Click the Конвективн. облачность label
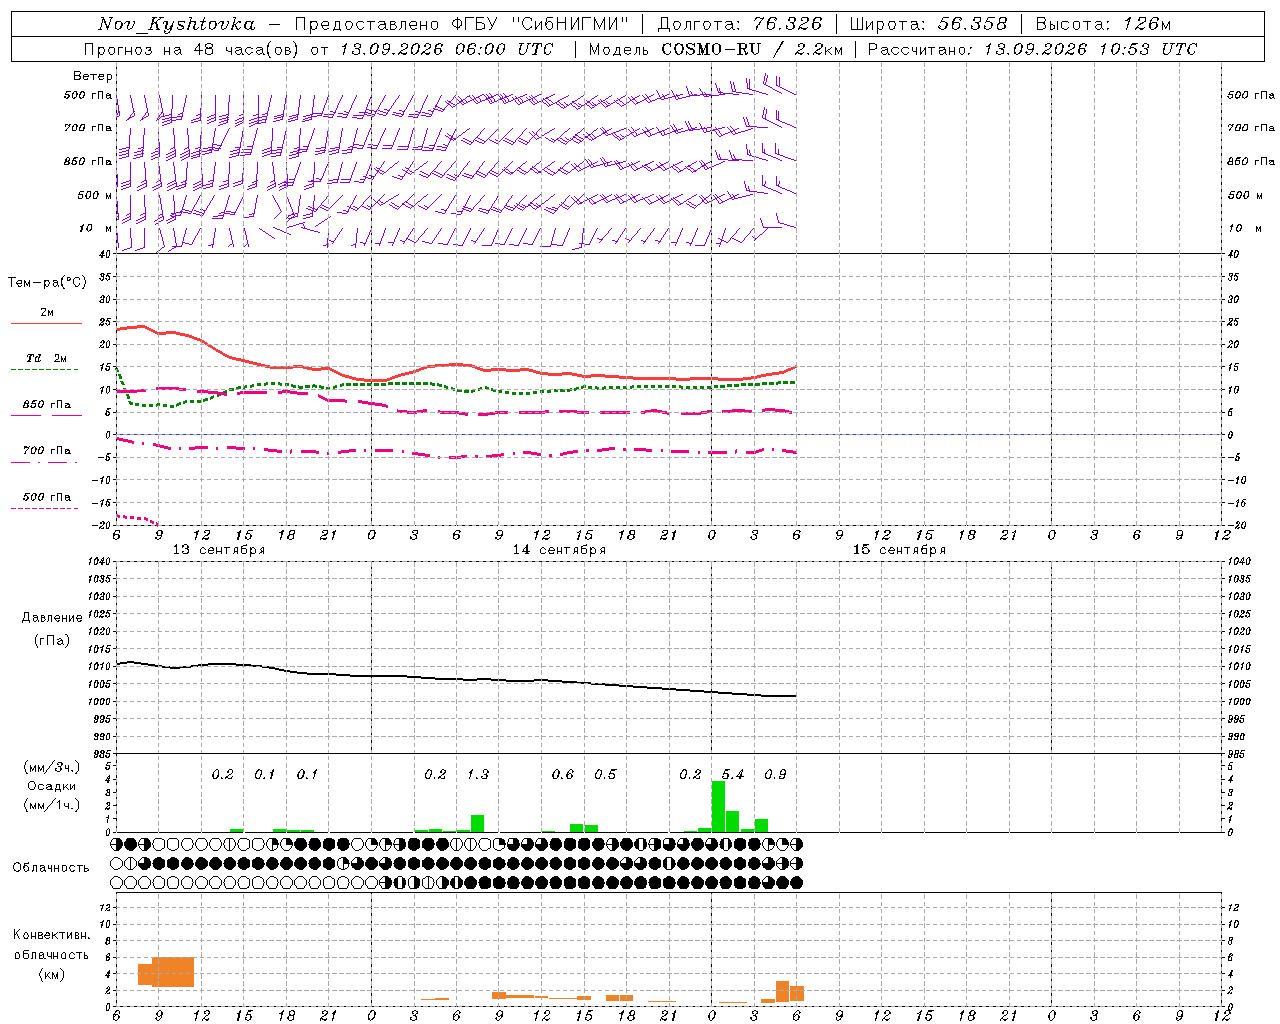The image size is (1280, 1024). 51,954
